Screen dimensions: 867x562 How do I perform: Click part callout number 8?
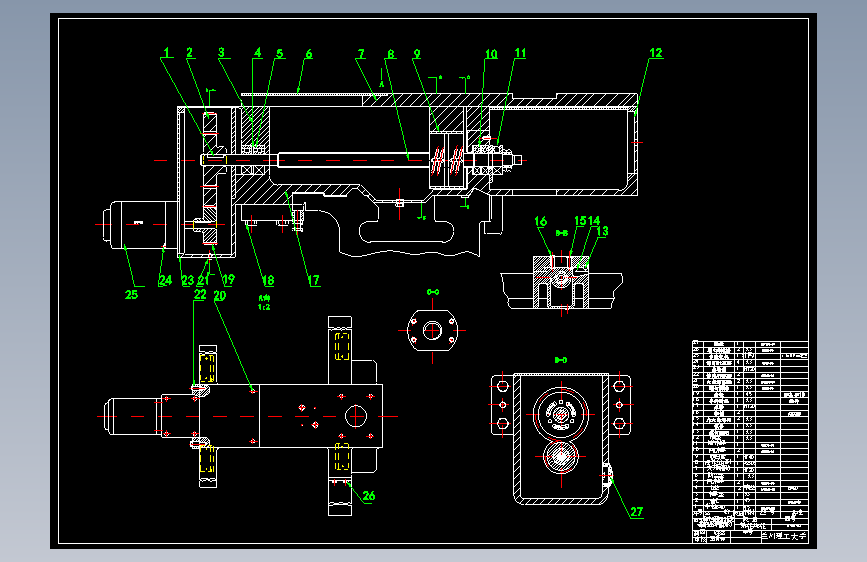click(391, 54)
